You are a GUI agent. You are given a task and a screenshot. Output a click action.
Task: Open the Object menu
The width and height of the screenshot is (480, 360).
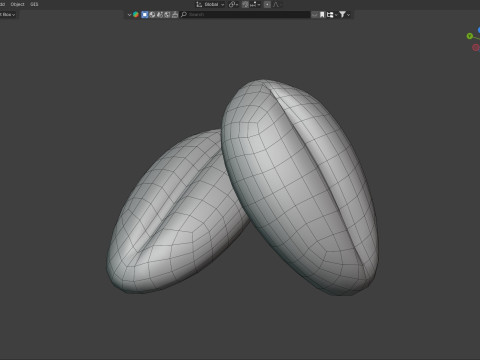pyautogui.click(x=17, y=4)
